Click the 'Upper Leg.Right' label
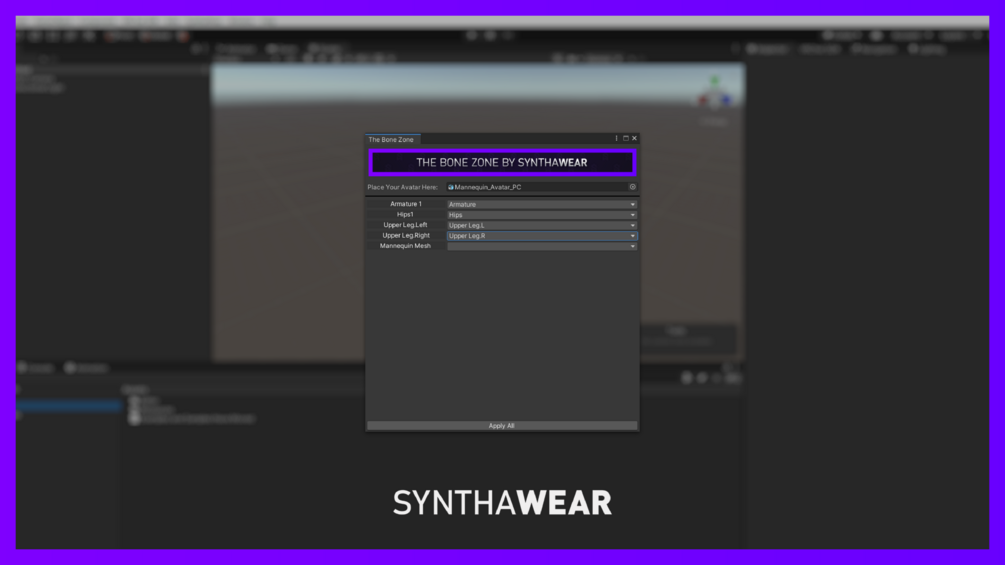This screenshot has height=565, width=1005. (x=406, y=235)
